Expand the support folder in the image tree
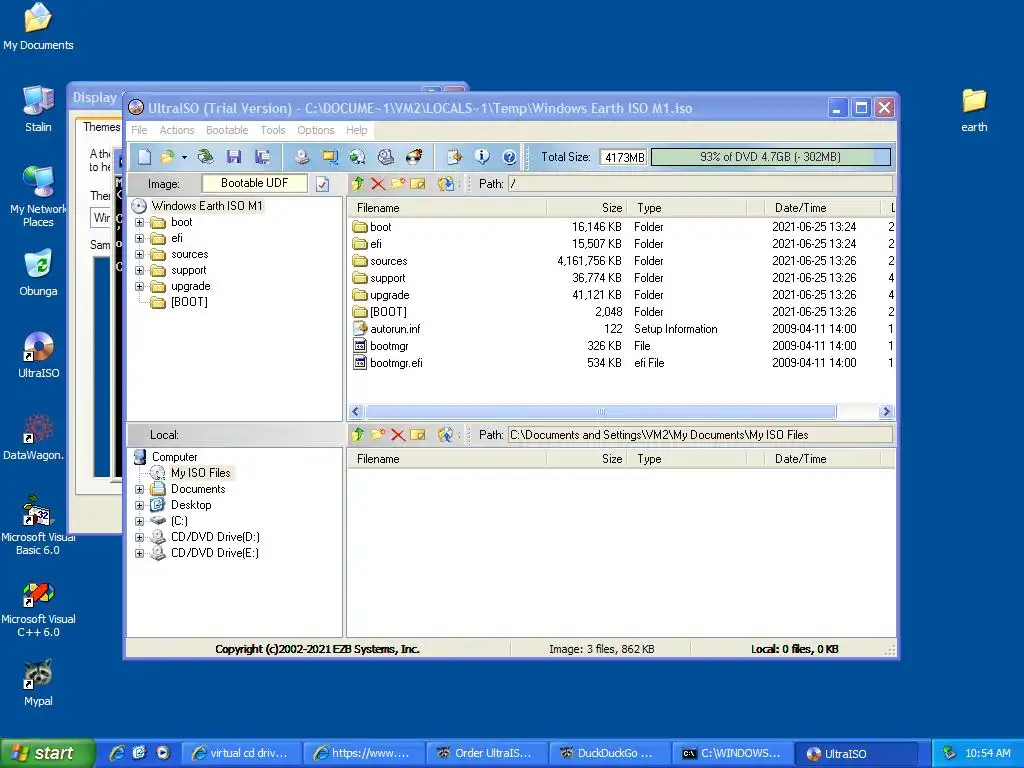This screenshot has height=768, width=1024. tap(139, 270)
